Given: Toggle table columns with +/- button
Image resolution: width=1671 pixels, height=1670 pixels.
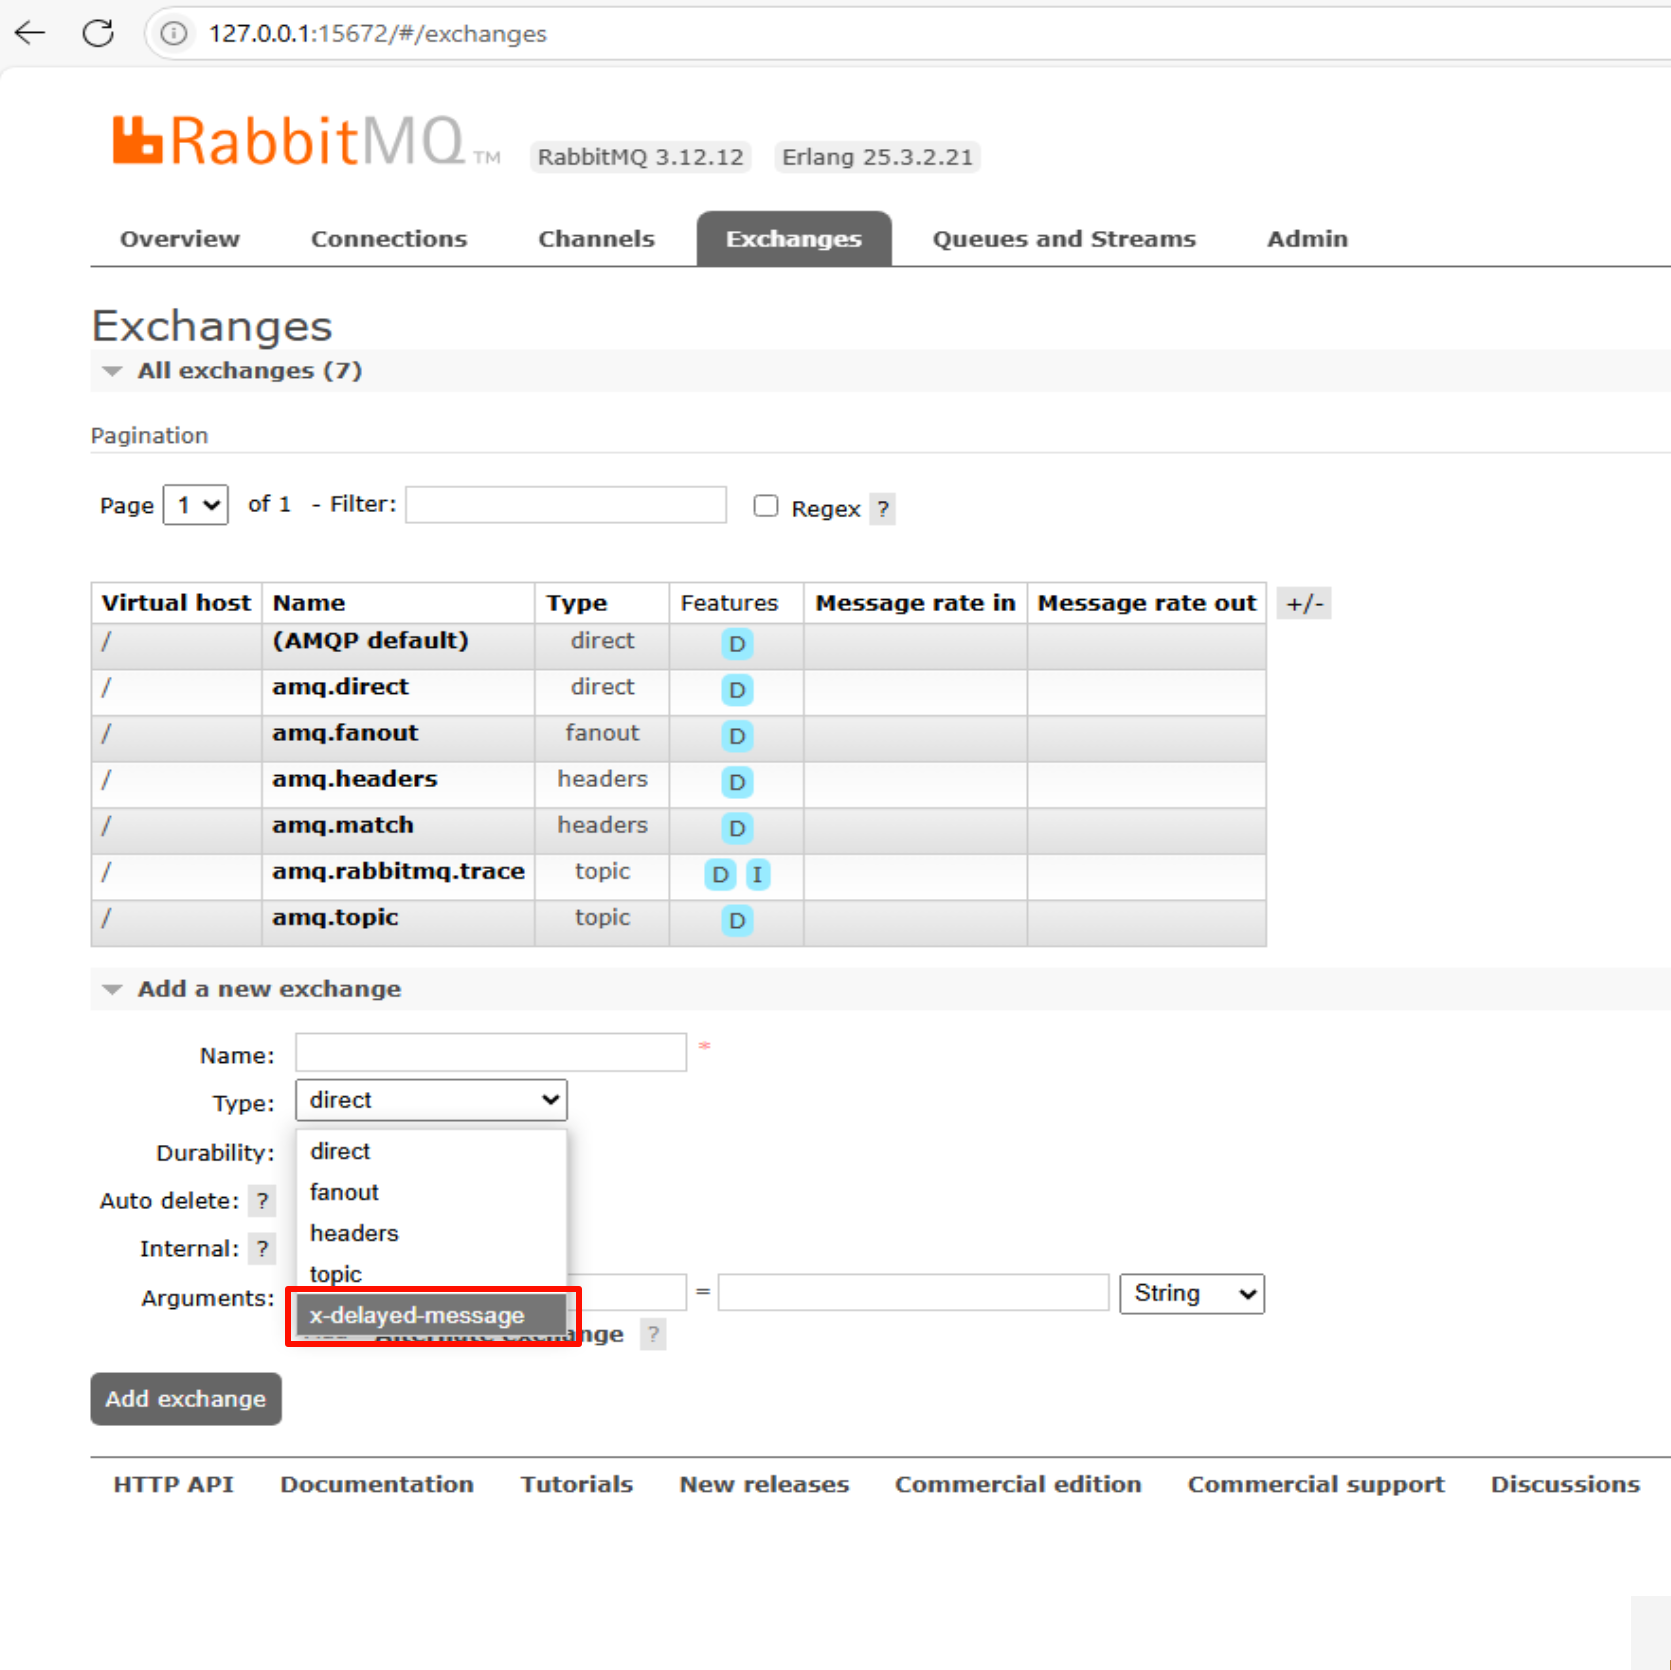Looking at the screenshot, I should click(1304, 604).
